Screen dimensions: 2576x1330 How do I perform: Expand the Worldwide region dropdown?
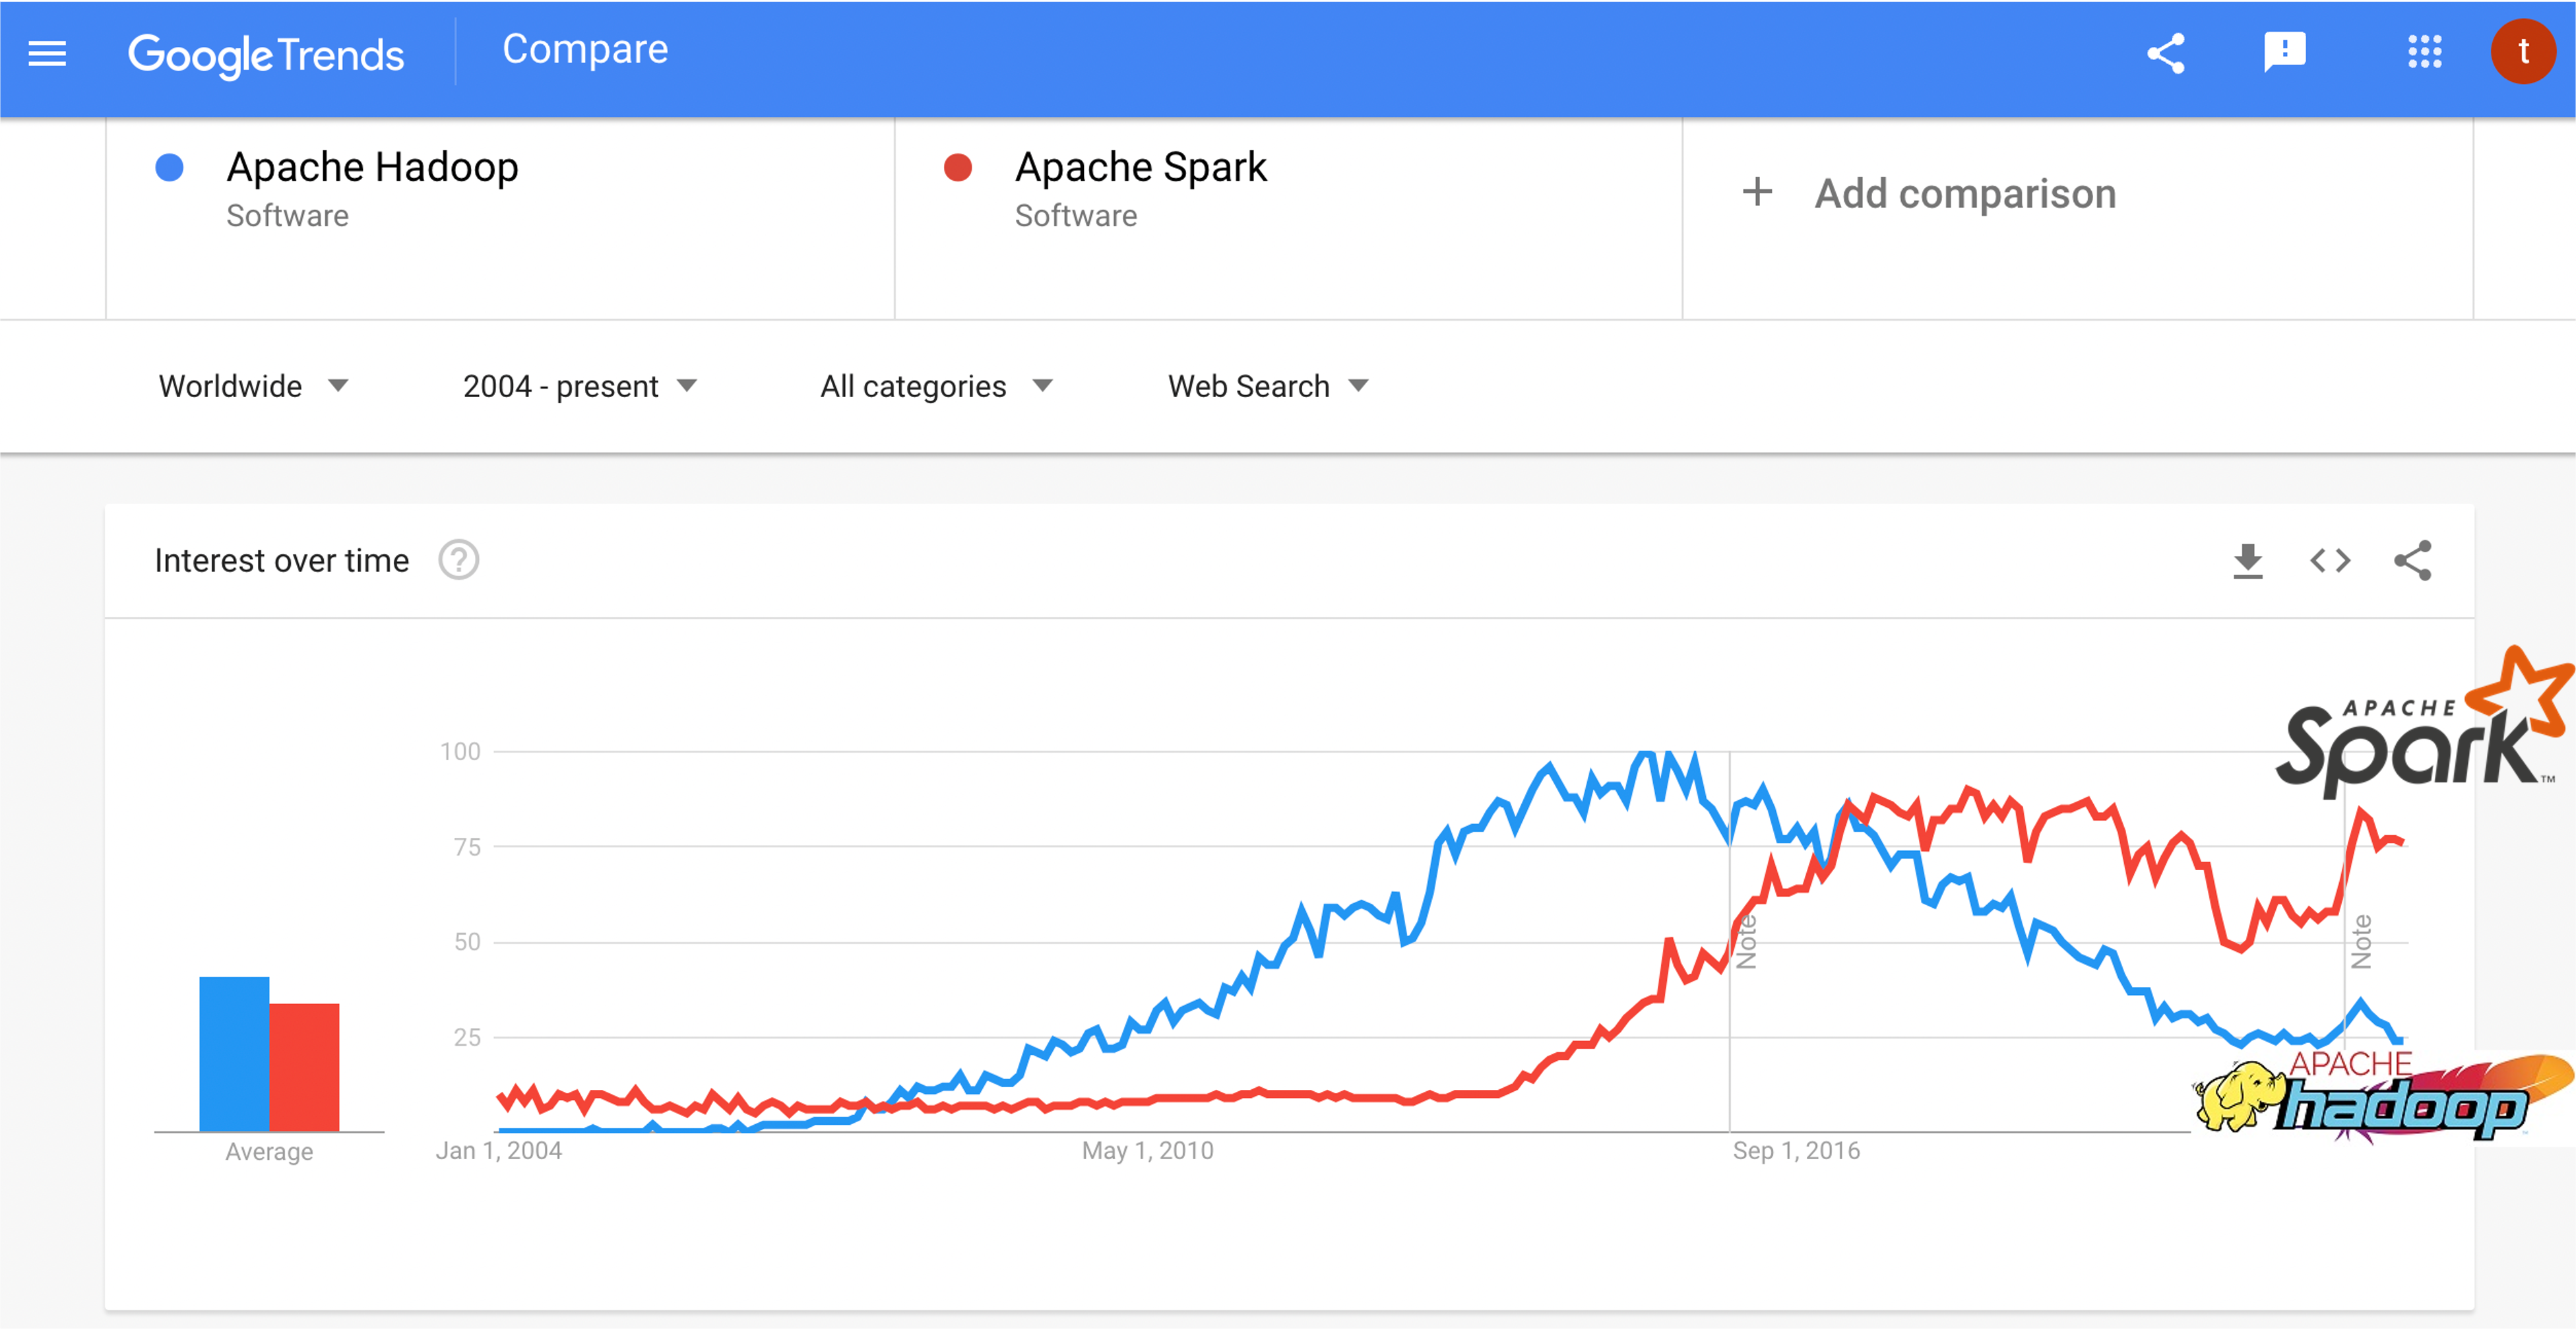(x=253, y=387)
